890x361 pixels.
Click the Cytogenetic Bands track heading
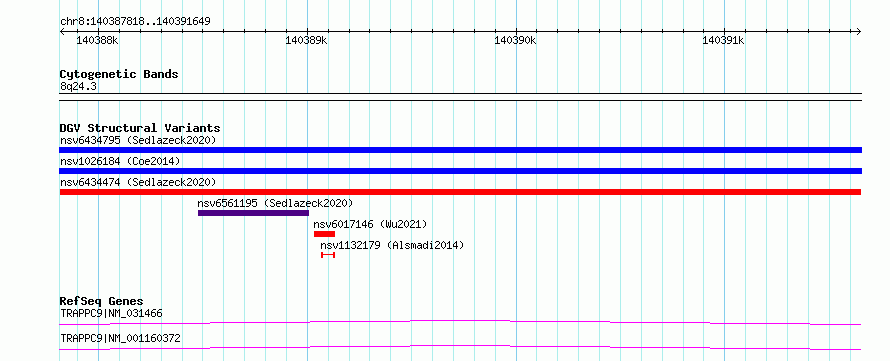pyautogui.click(x=119, y=74)
